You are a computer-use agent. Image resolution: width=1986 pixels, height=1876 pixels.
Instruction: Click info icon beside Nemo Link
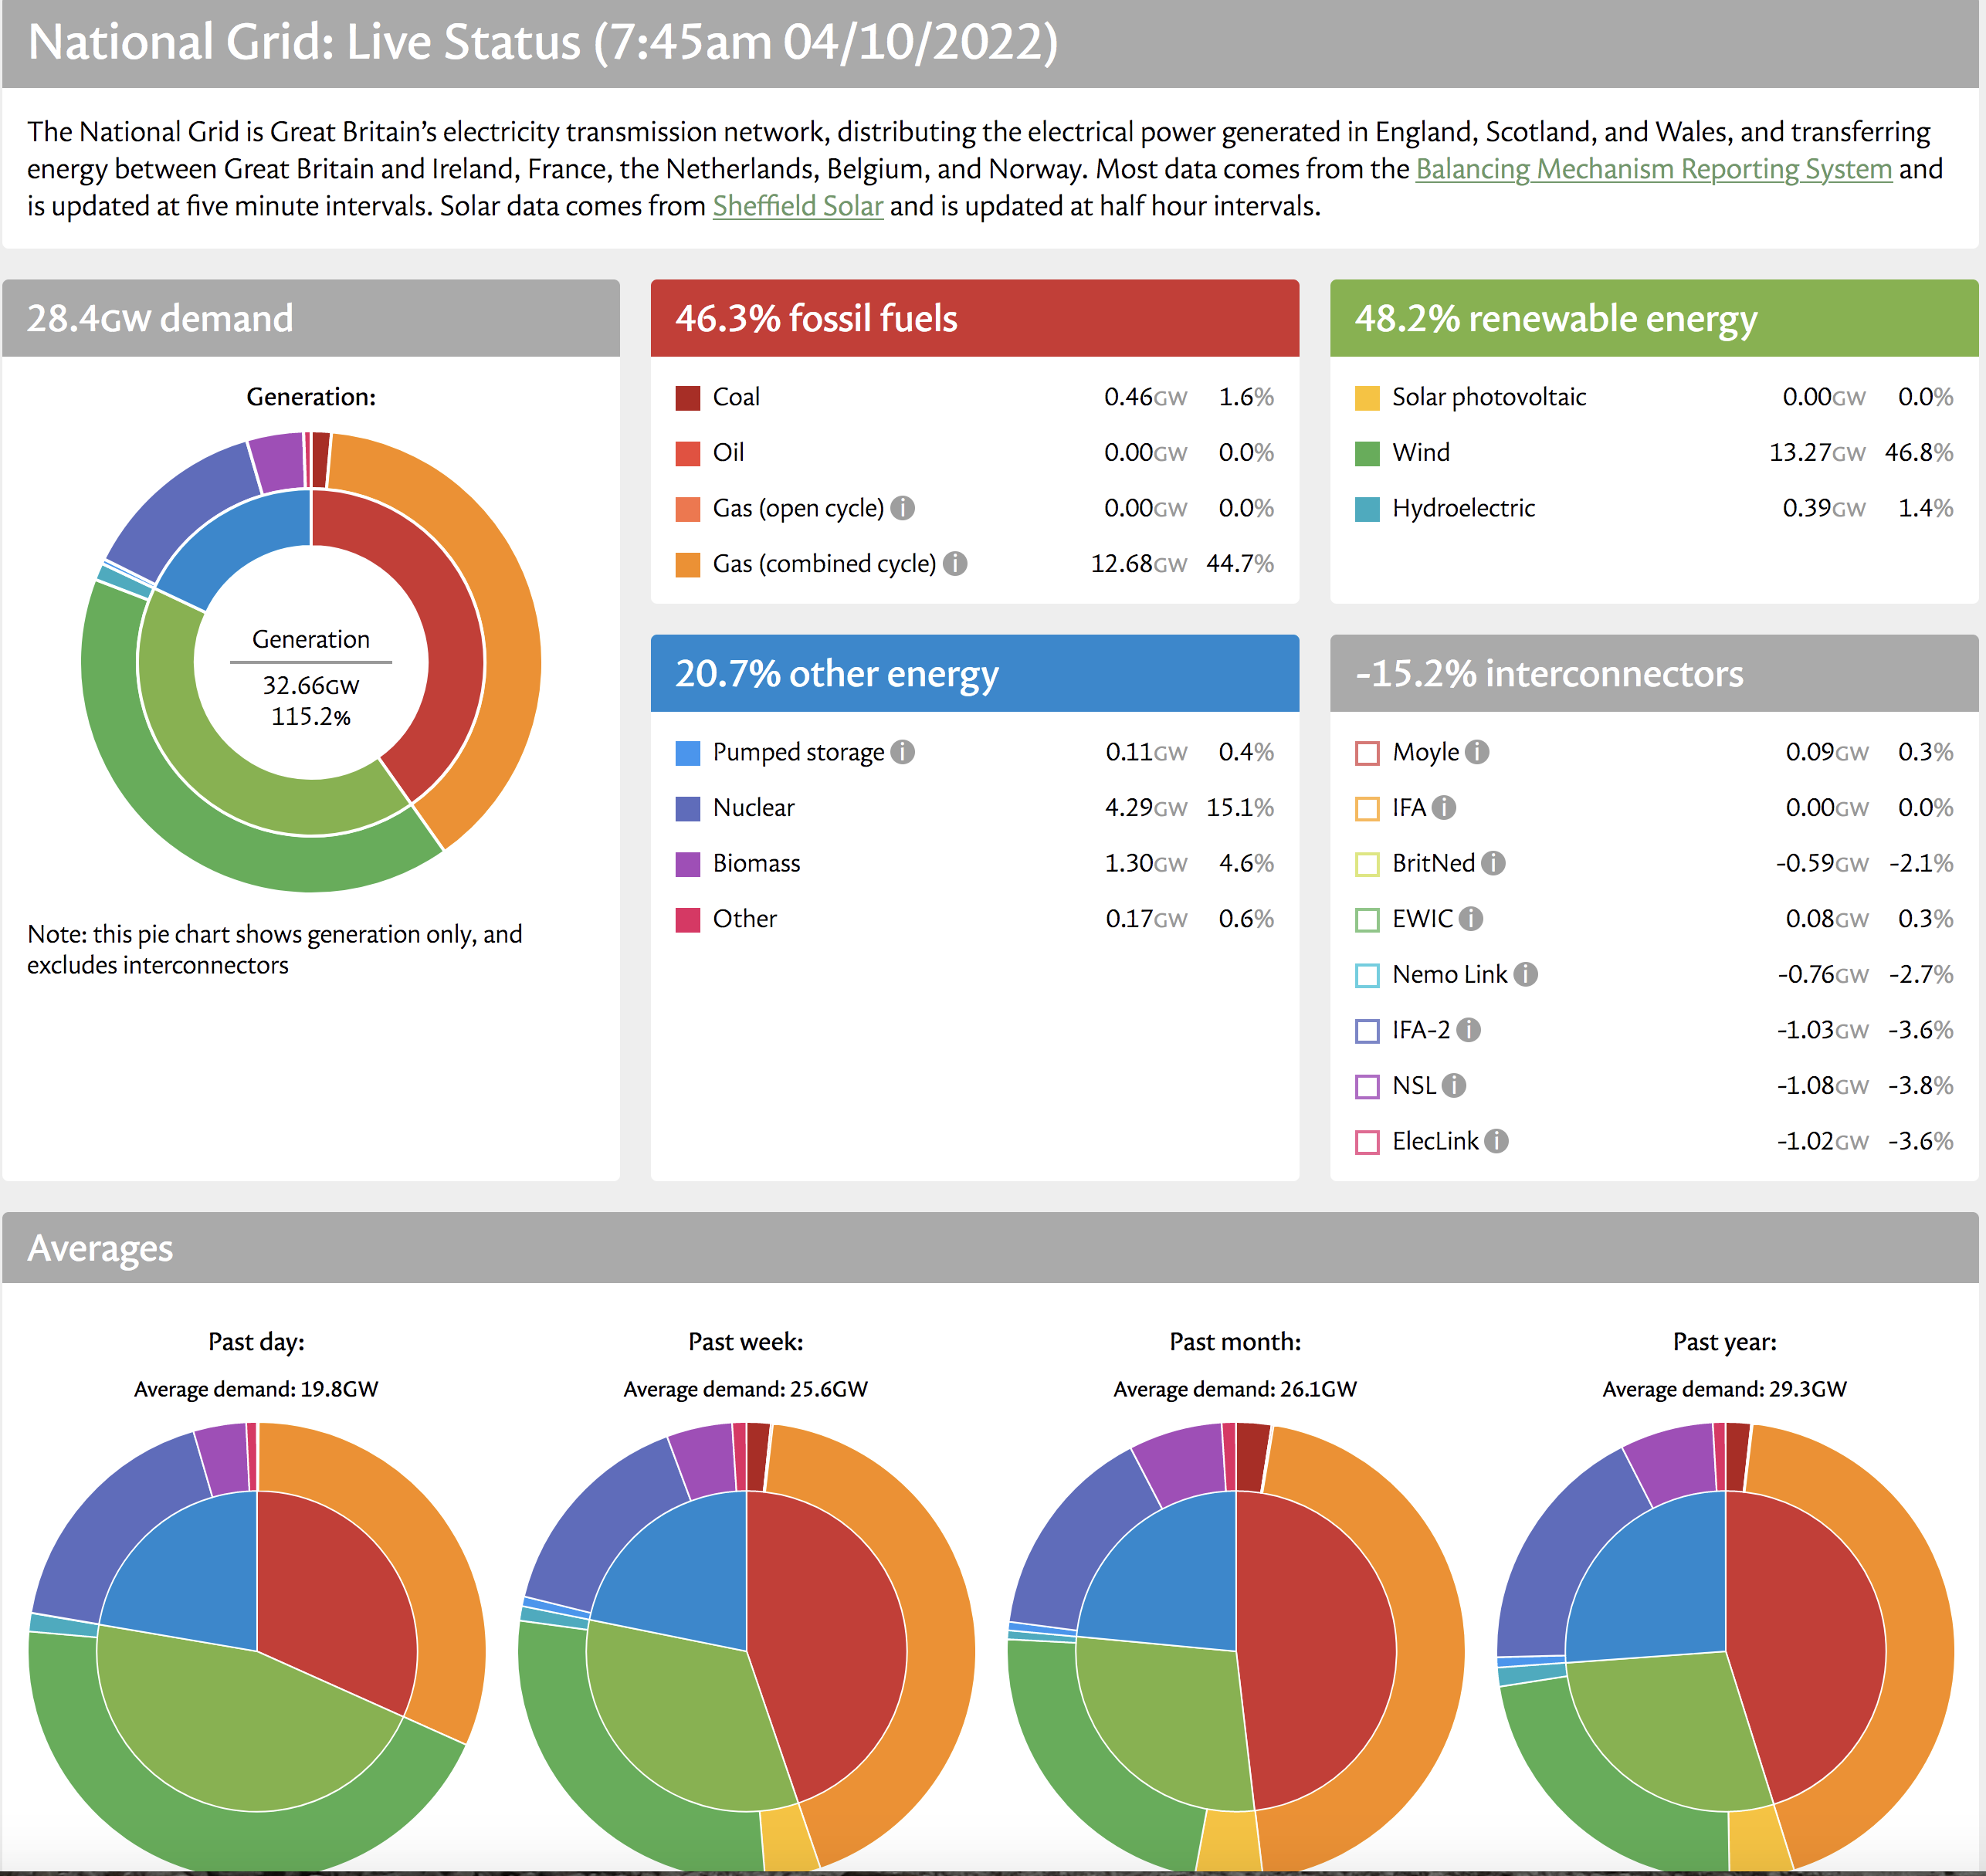1525,974
